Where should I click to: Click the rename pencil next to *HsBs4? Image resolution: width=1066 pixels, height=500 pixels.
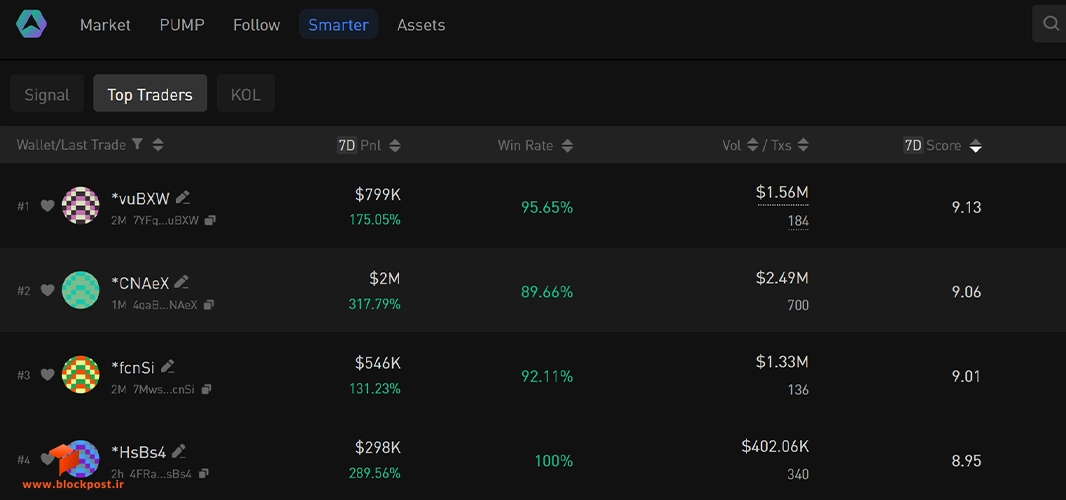[x=179, y=451]
